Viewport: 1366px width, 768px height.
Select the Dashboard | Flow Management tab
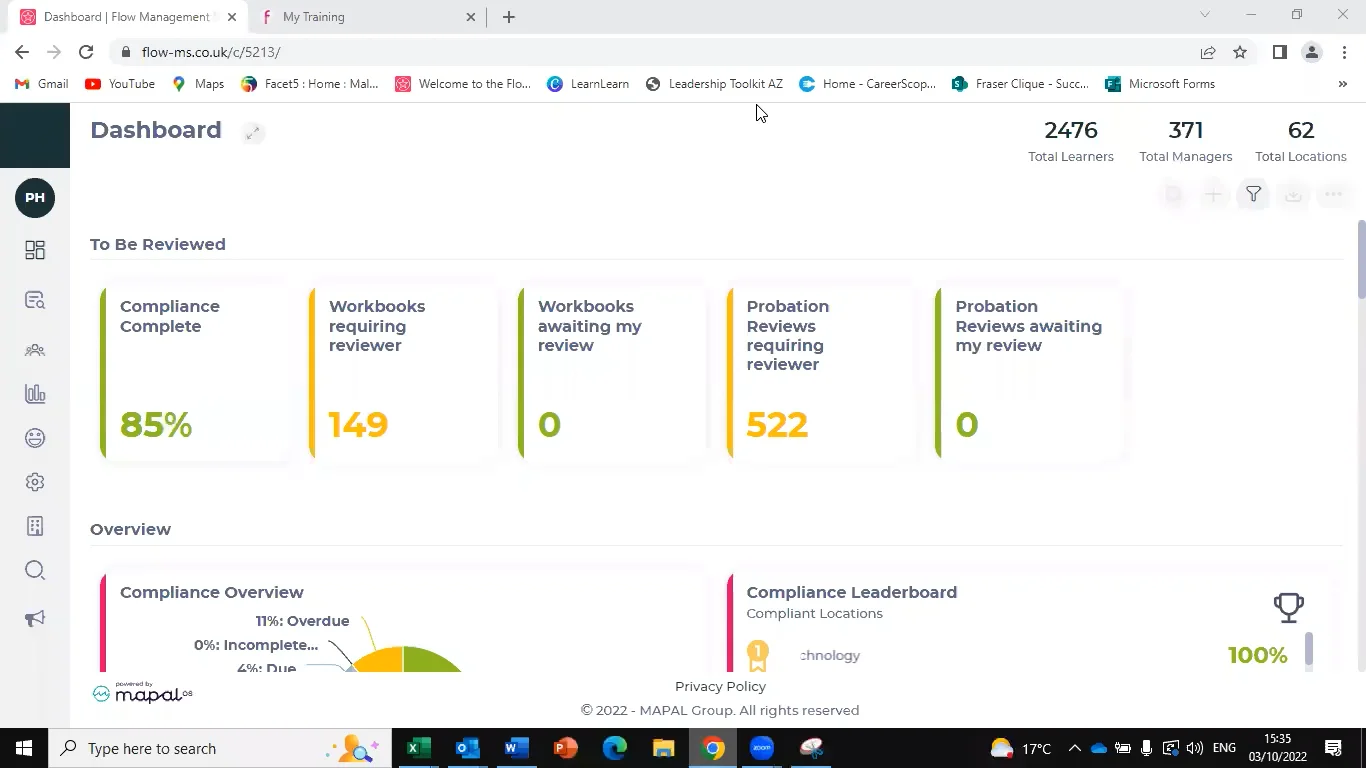coord(130,17)
